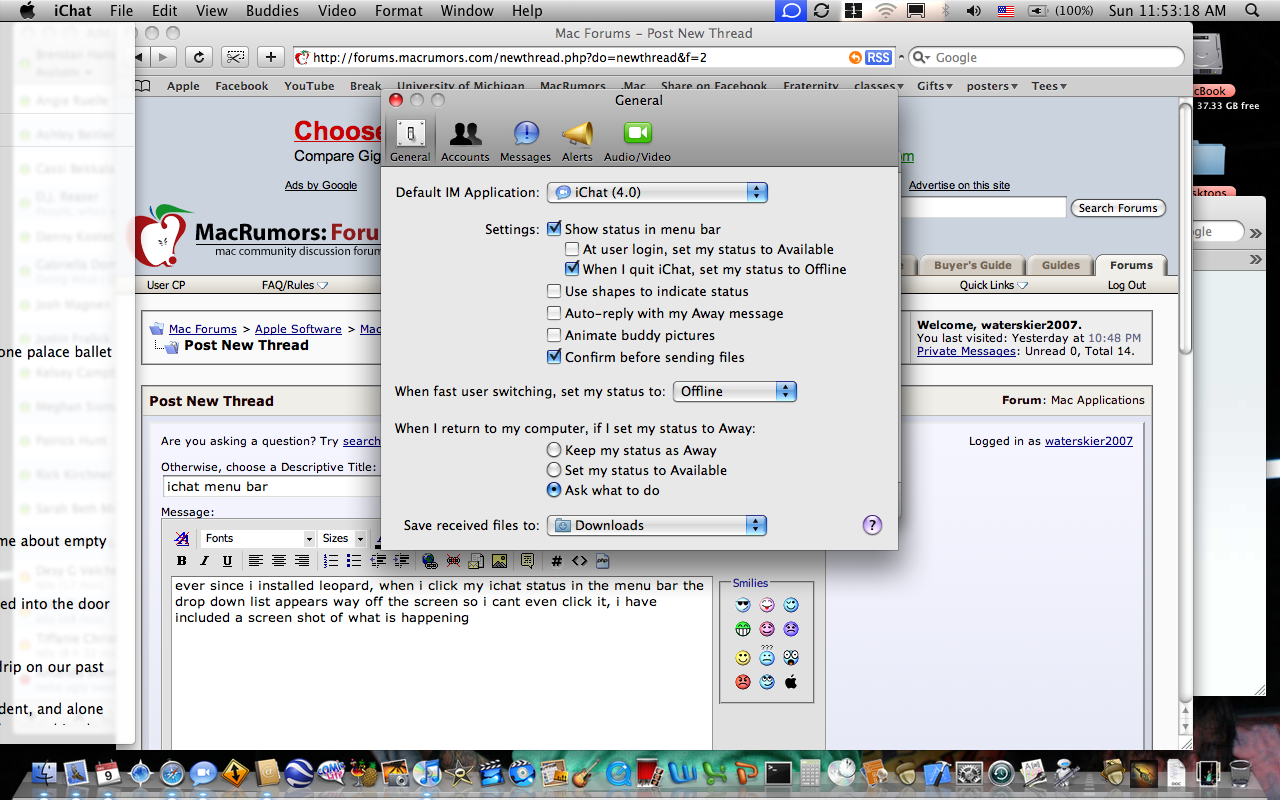Open Spotlight search in menu bar

(1252, 11)
